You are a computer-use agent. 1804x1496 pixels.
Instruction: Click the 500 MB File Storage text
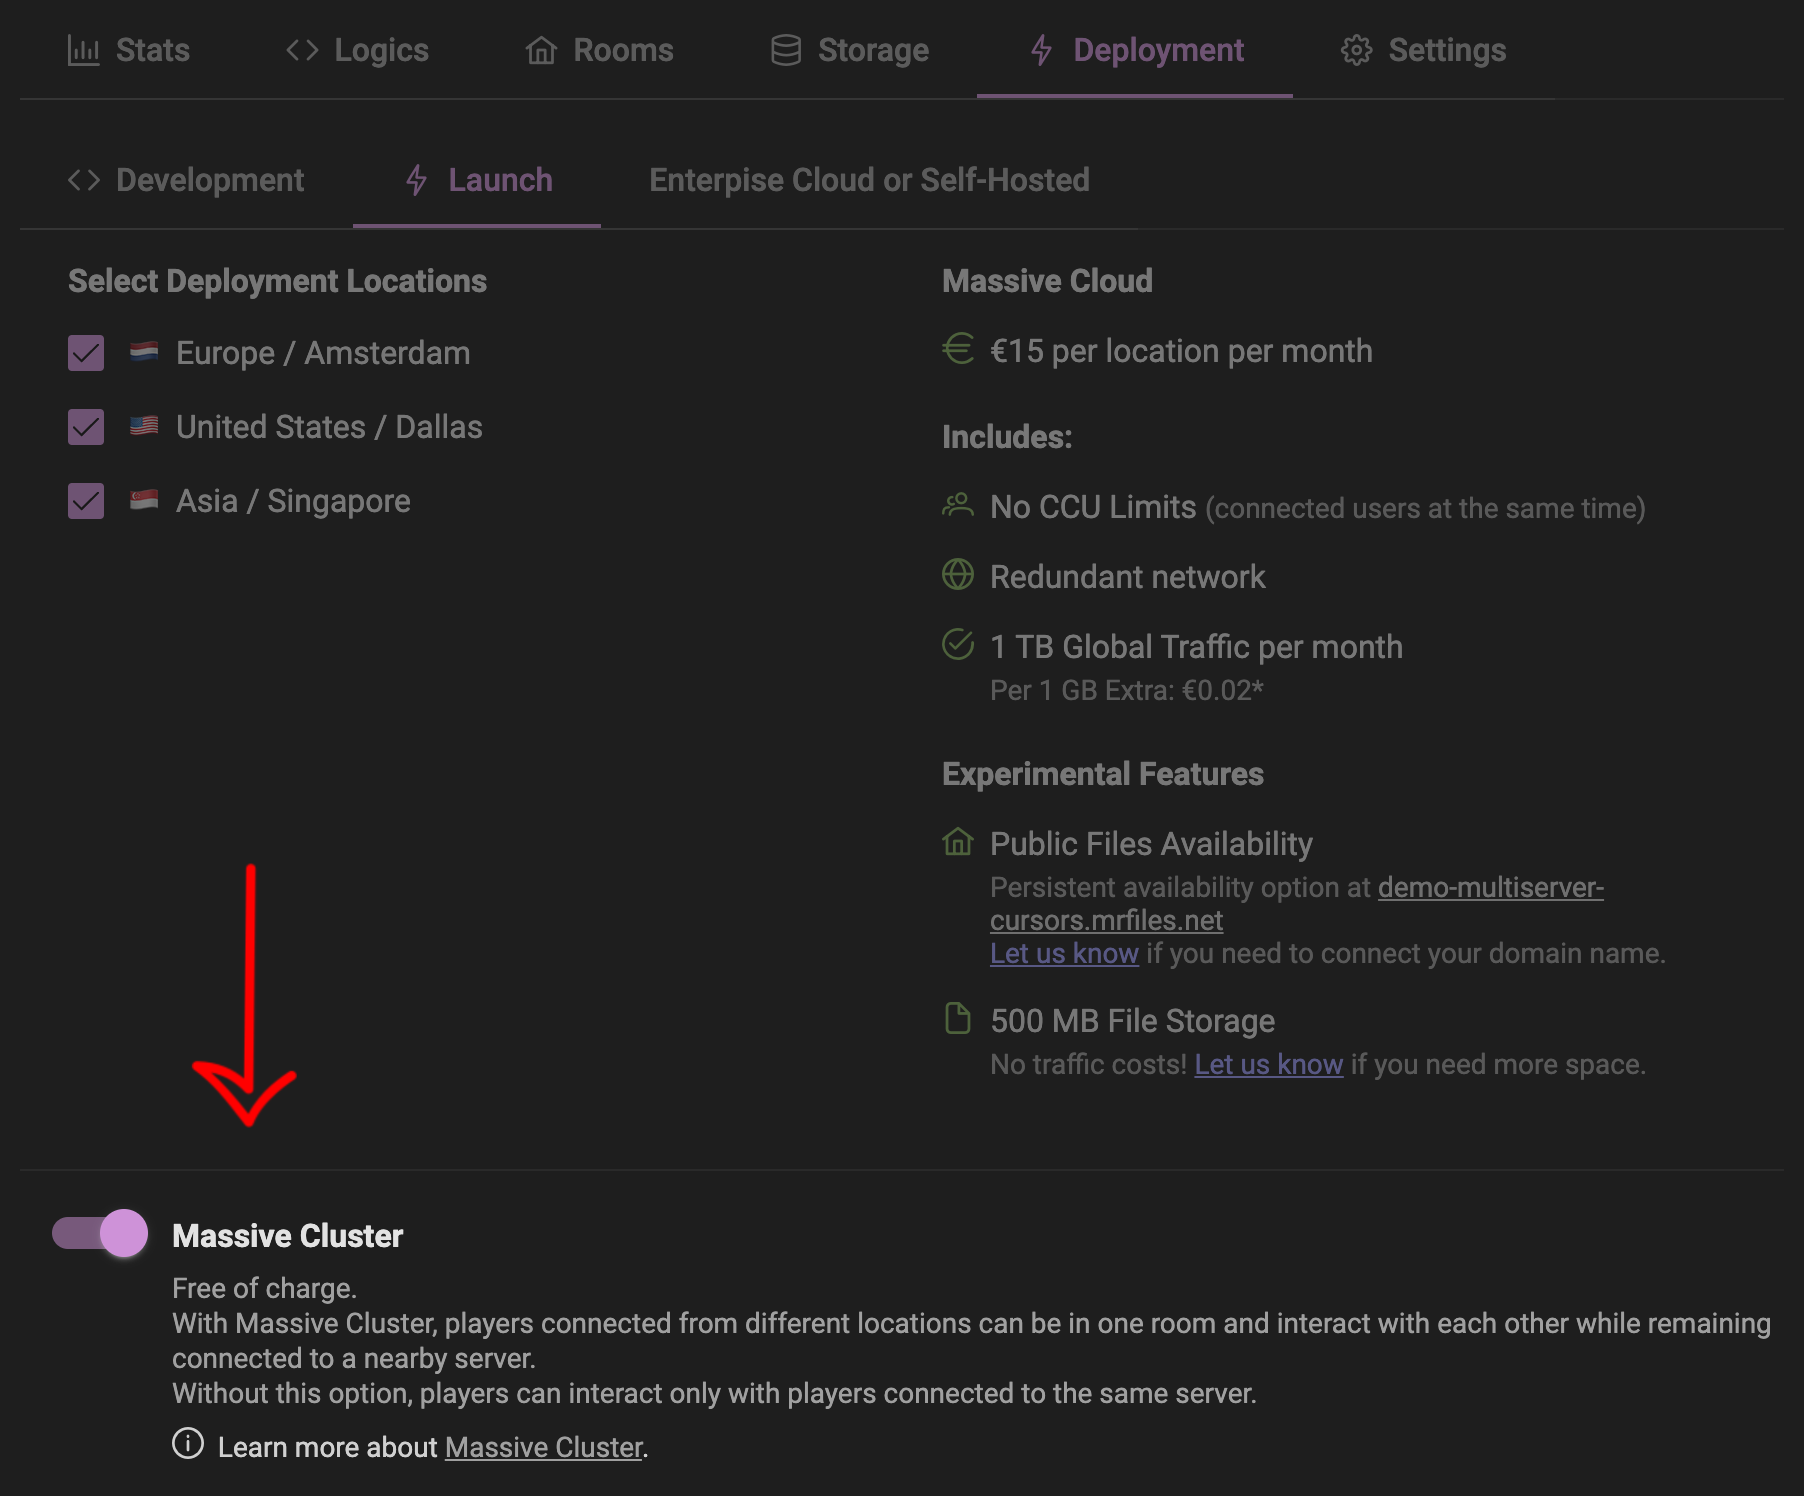pos(1132,1021)
